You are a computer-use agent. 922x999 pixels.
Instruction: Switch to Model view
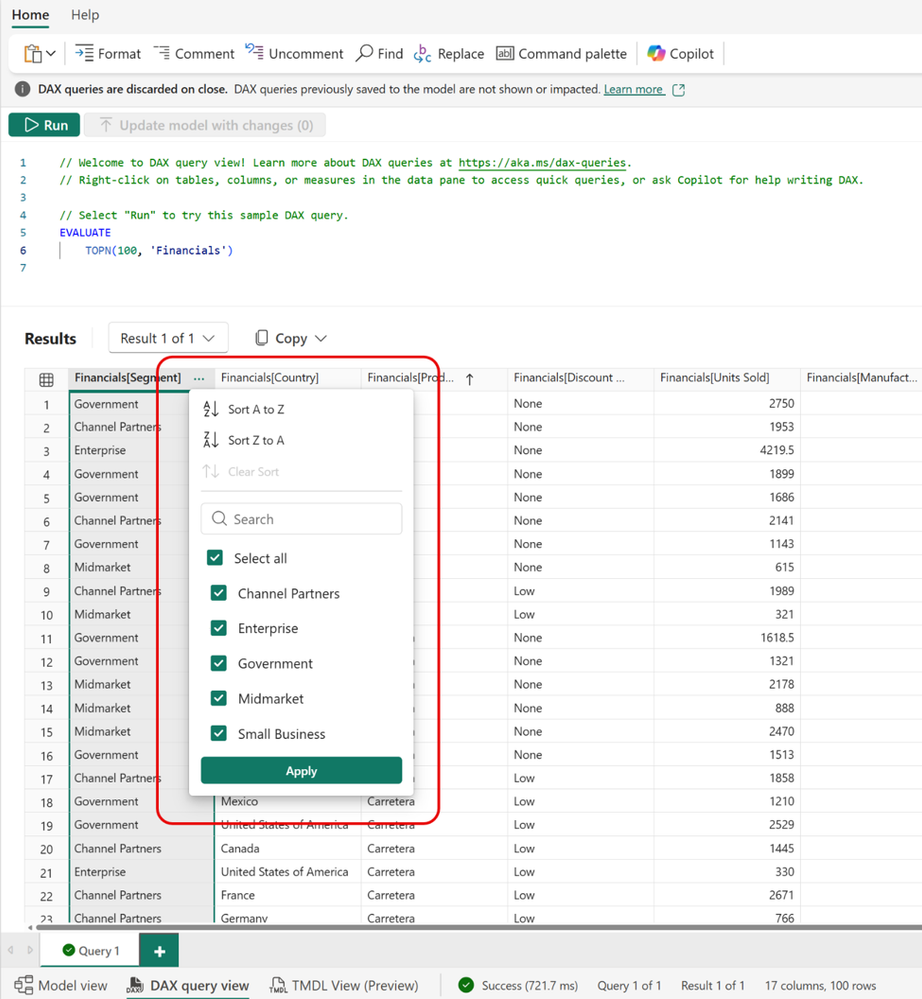tap(61, 986)
